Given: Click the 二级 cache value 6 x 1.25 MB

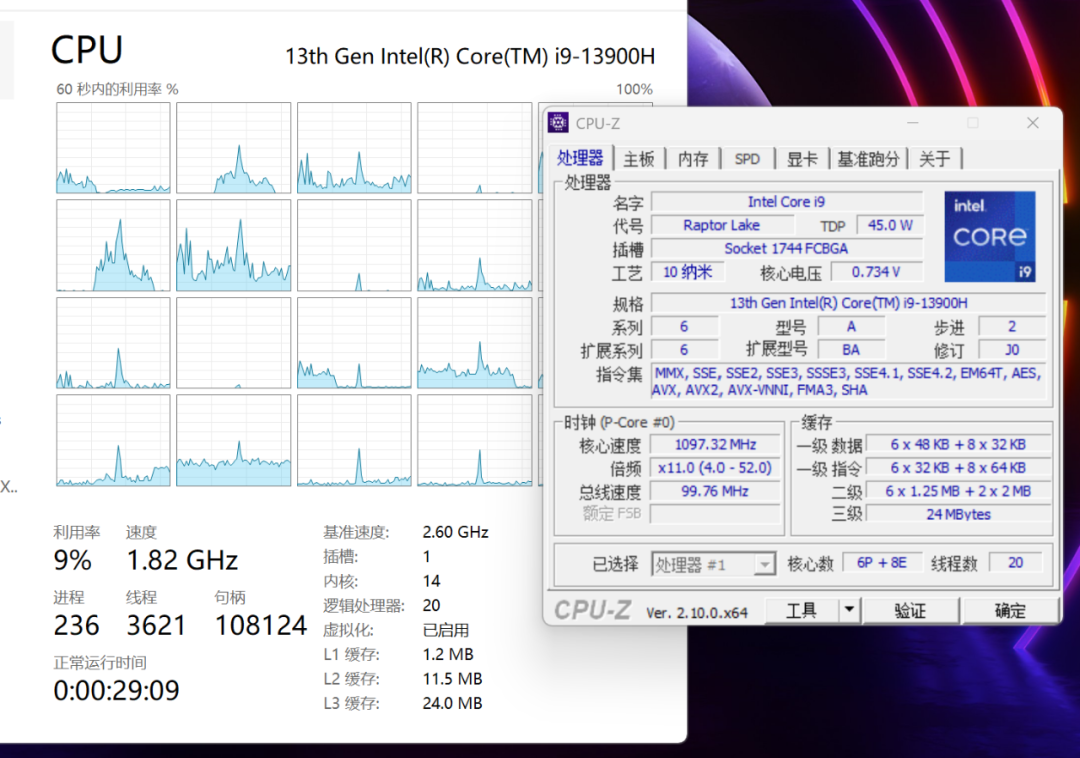Looking at the screenshot, I should pos(958,492).
